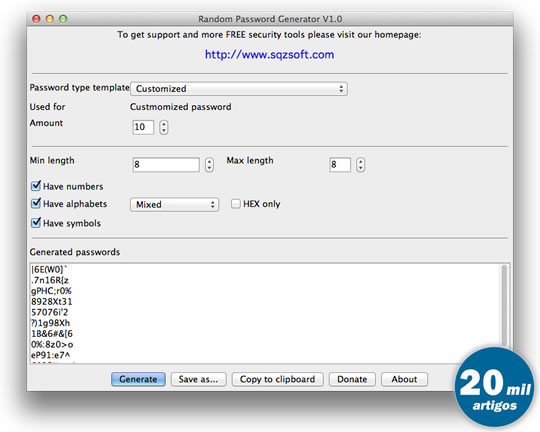
Task: Click the Amount input field
Action: (143, 127)
